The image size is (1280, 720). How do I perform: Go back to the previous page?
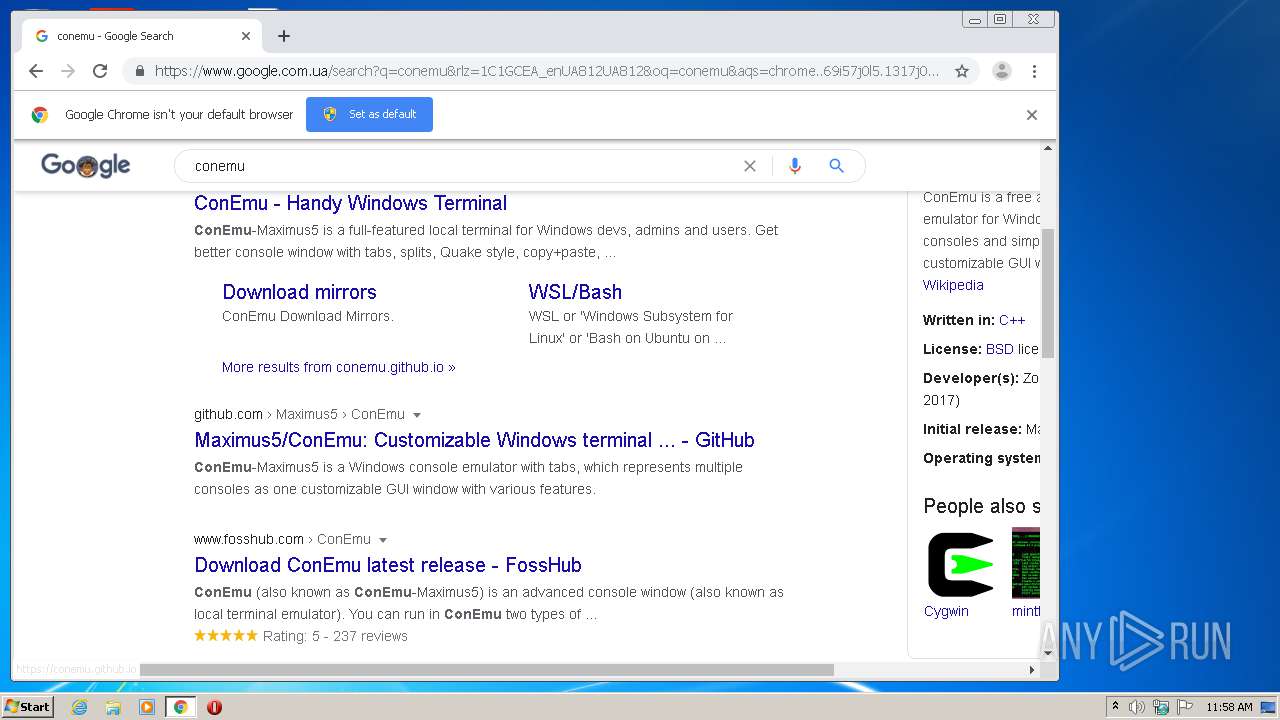pos(36,71)
